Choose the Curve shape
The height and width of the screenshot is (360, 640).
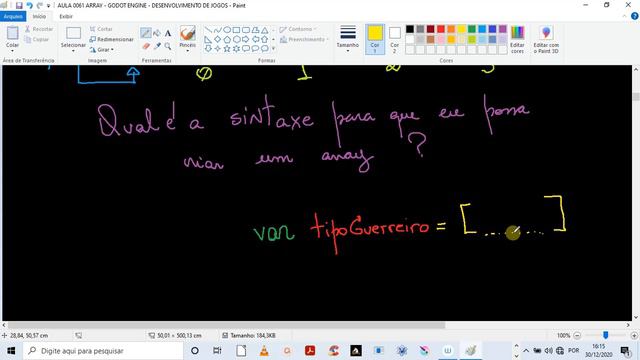pos(218,30)
